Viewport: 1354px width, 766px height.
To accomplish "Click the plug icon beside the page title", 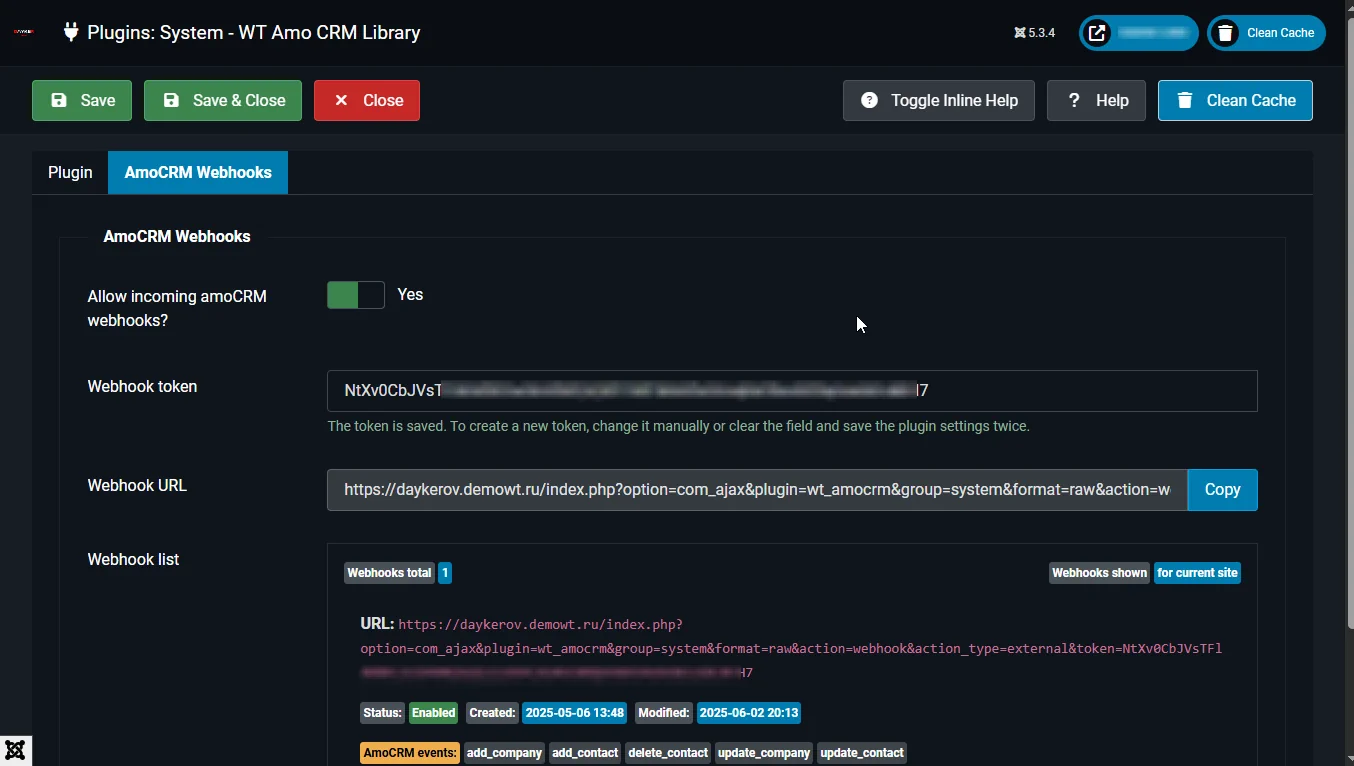I will click(70, 32).
